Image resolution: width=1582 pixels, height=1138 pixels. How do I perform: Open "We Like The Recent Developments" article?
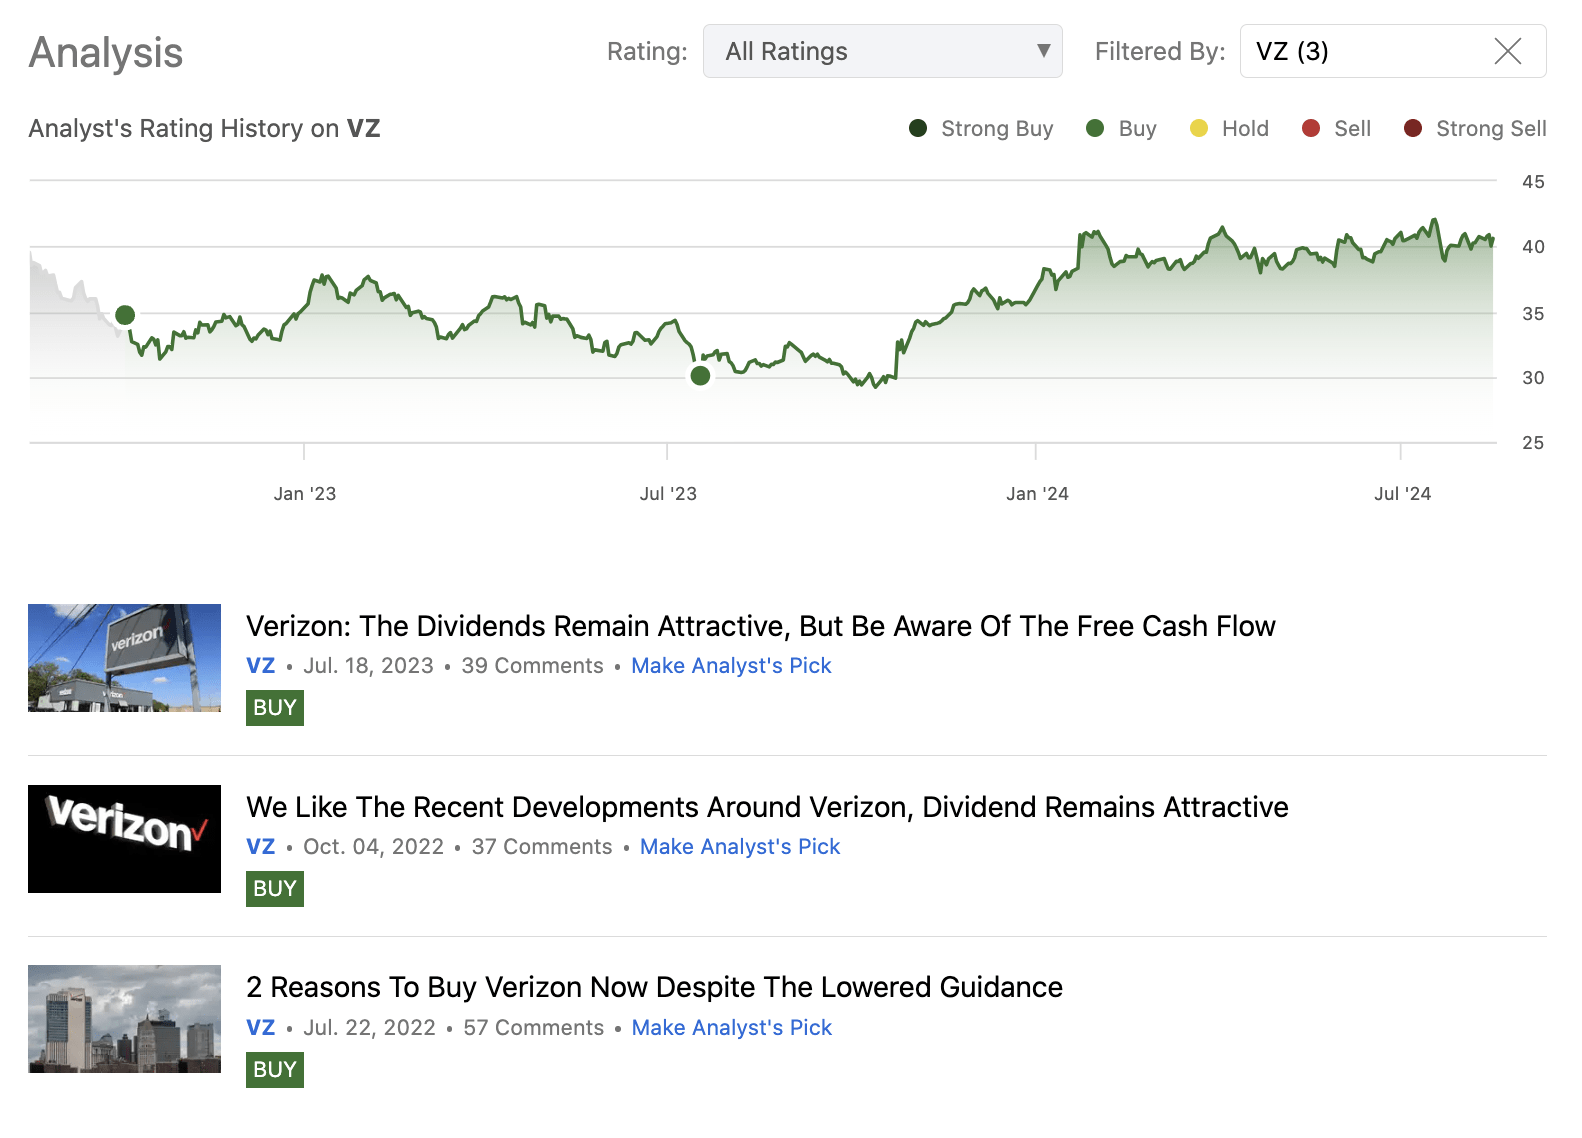tap(767, 807)
